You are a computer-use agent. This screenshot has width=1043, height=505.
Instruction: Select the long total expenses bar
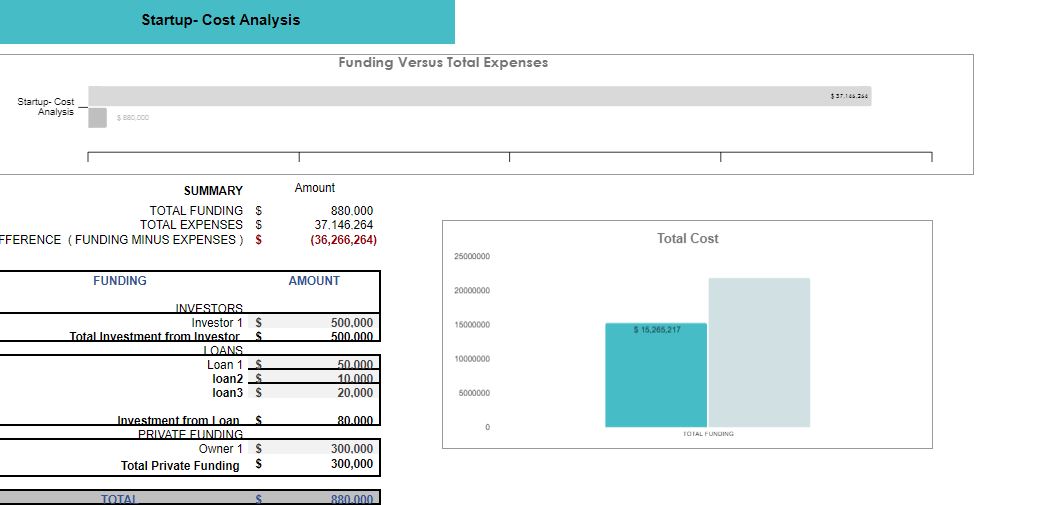click(x=480, y=96)
